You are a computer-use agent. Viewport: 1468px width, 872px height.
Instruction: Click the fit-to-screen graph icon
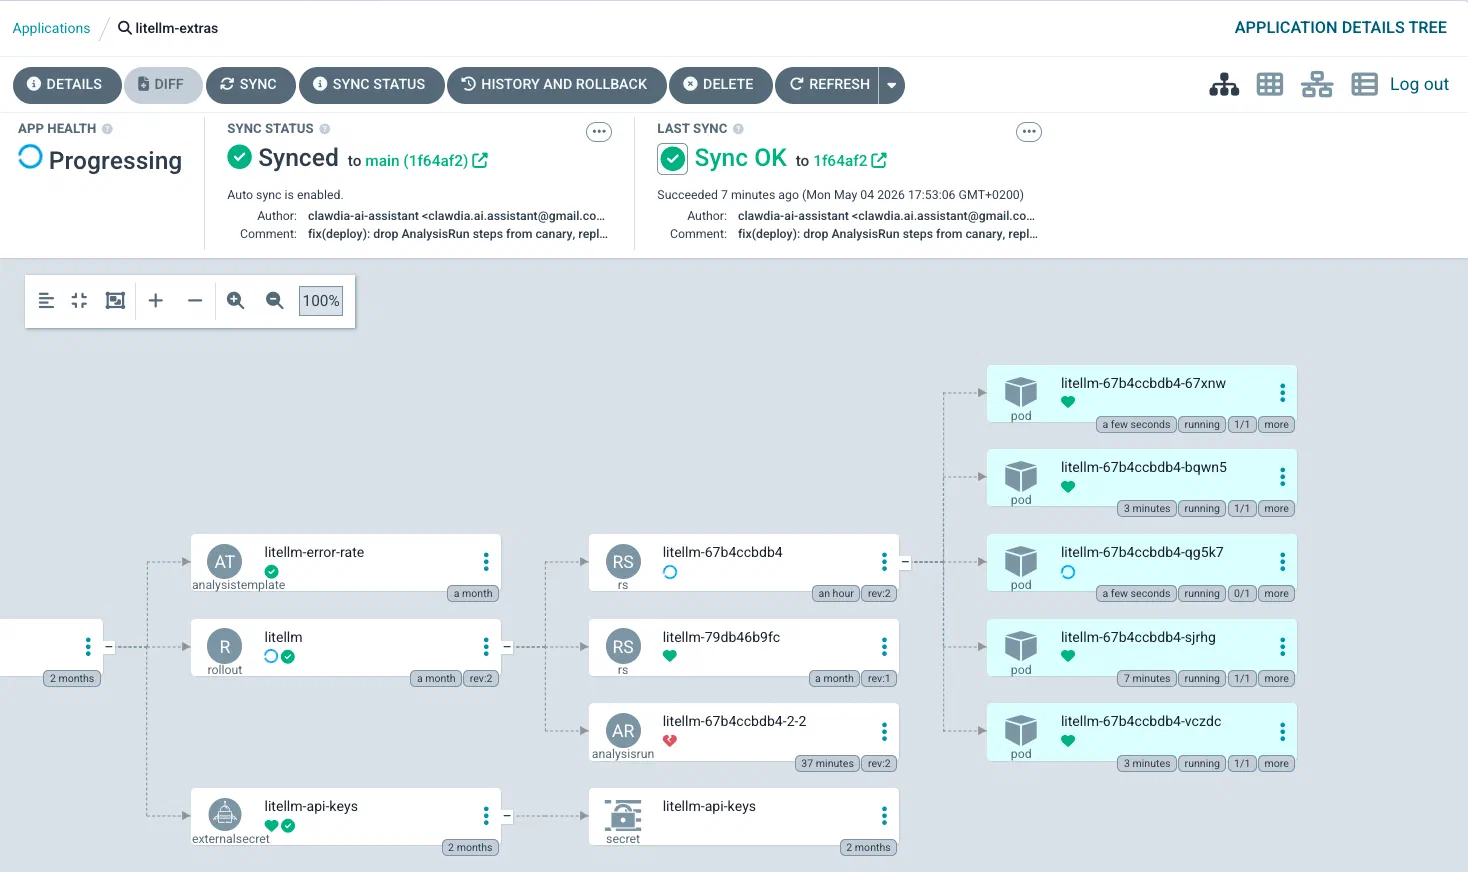115,300
